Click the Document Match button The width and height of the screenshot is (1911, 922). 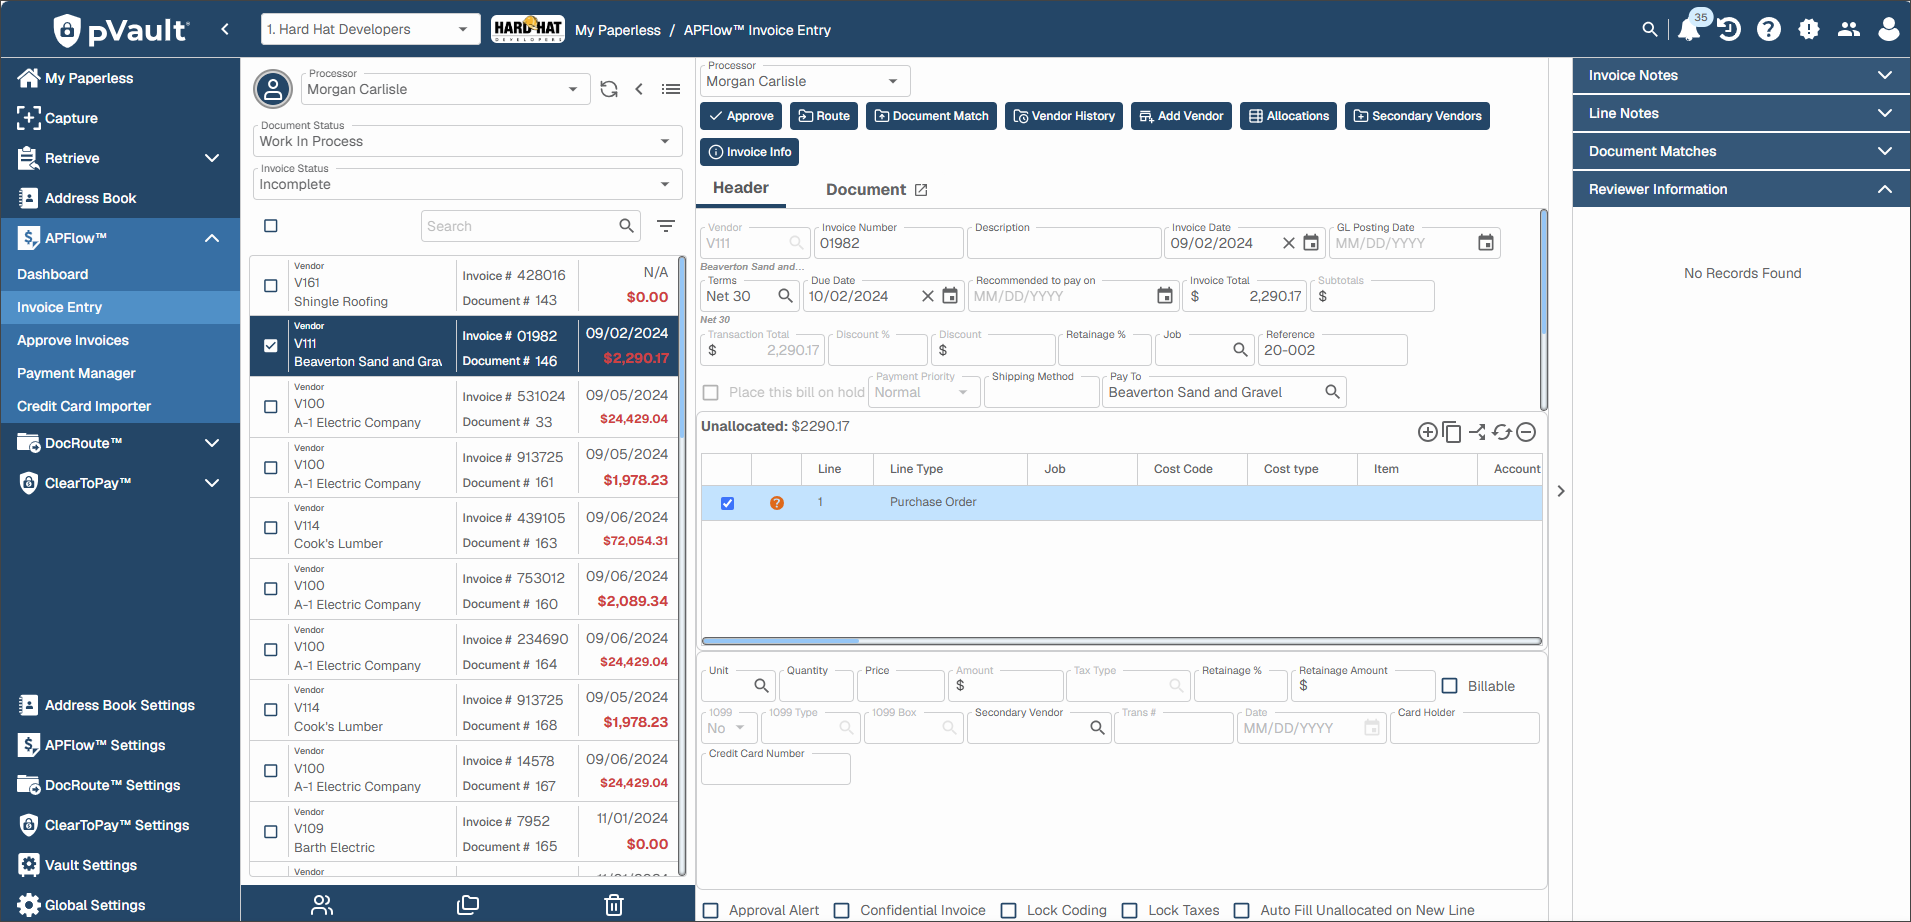pyautogui.click(x=932, y=116)
